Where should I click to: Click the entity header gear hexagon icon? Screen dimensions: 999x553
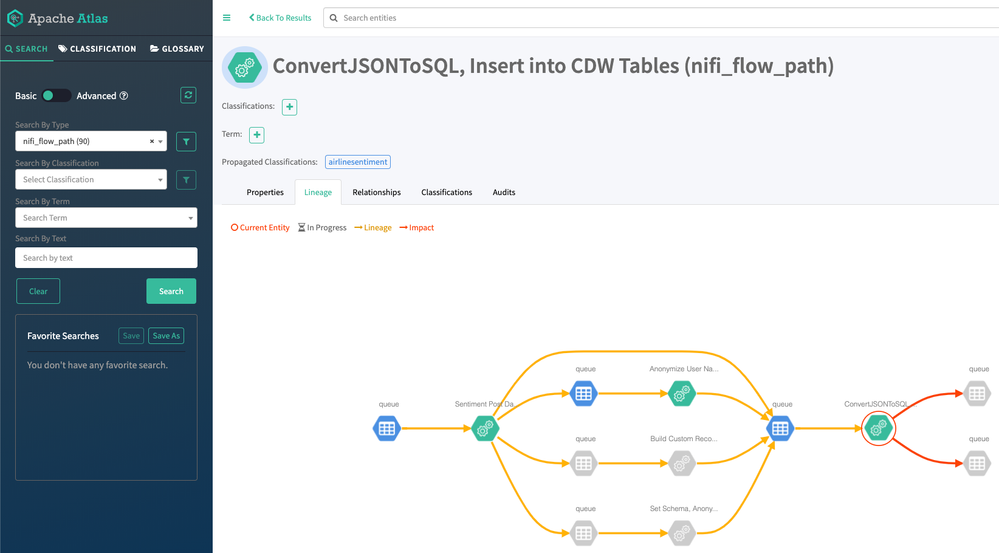245,67
